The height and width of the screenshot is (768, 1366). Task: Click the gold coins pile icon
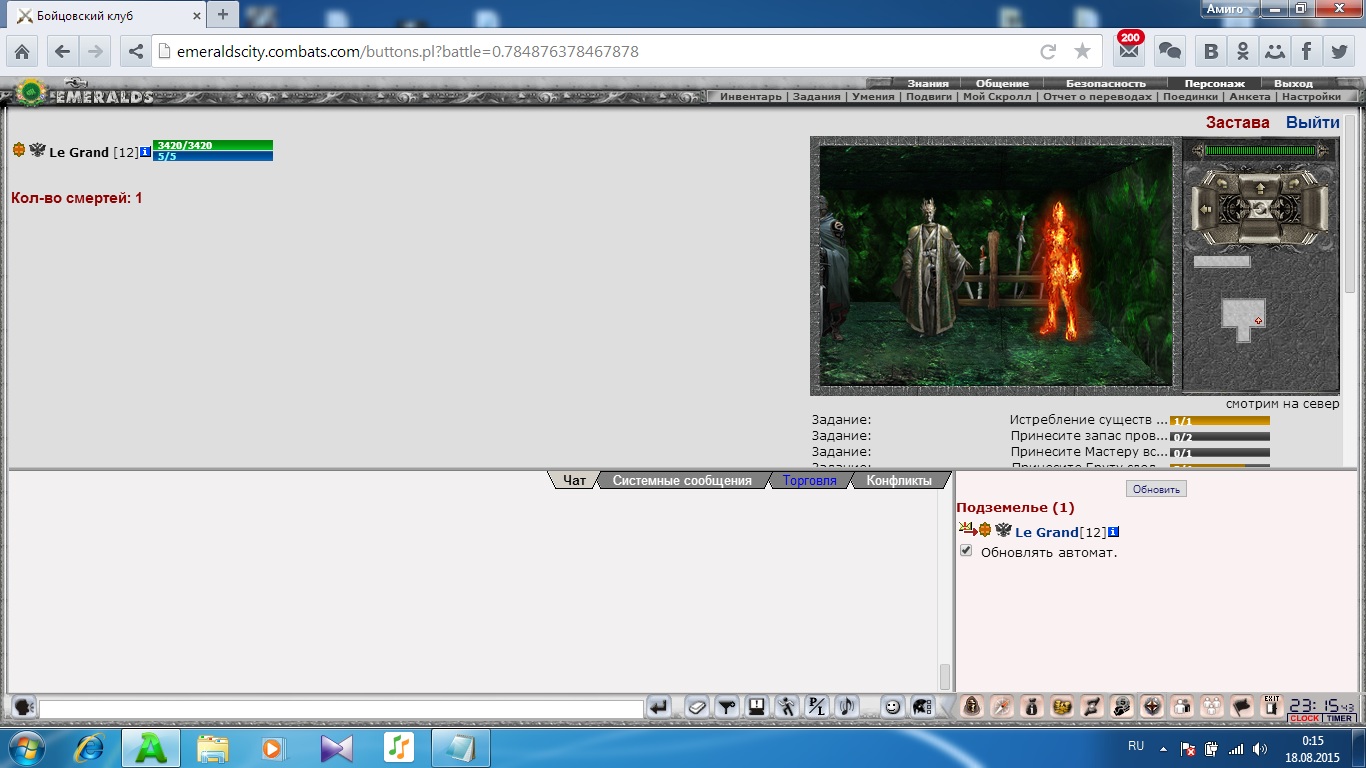1062,706
